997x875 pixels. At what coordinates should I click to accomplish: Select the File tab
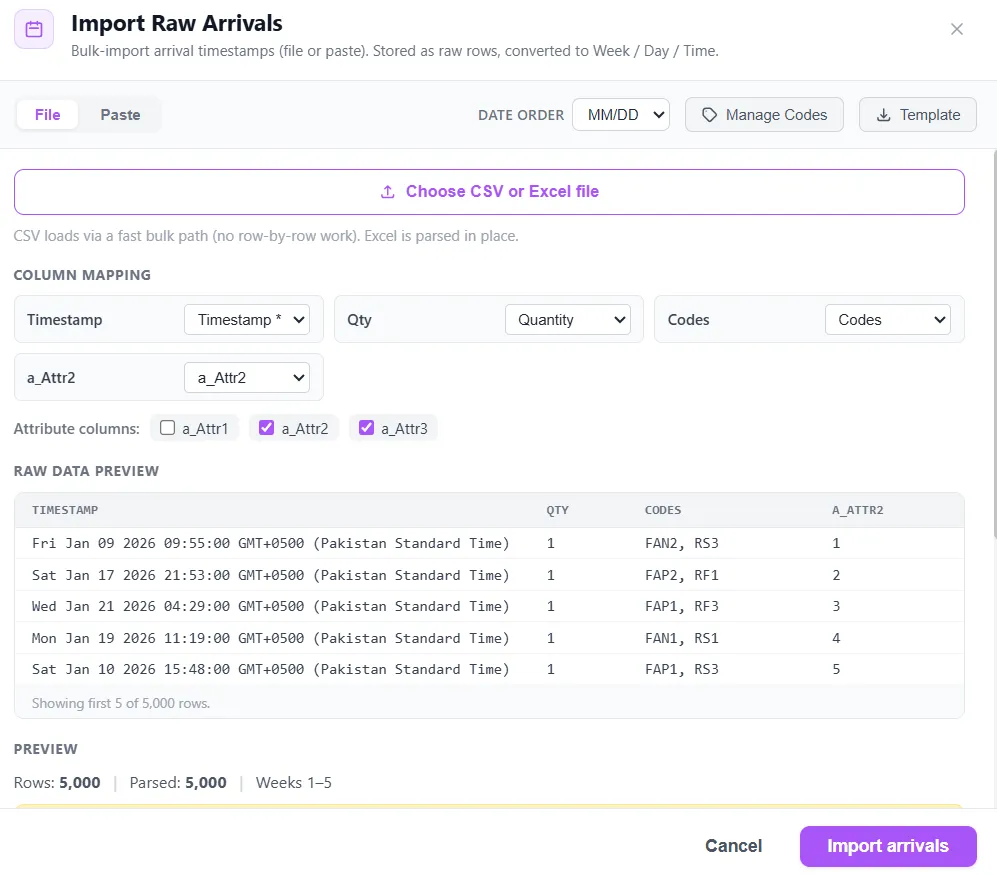[x=48, y=115]
